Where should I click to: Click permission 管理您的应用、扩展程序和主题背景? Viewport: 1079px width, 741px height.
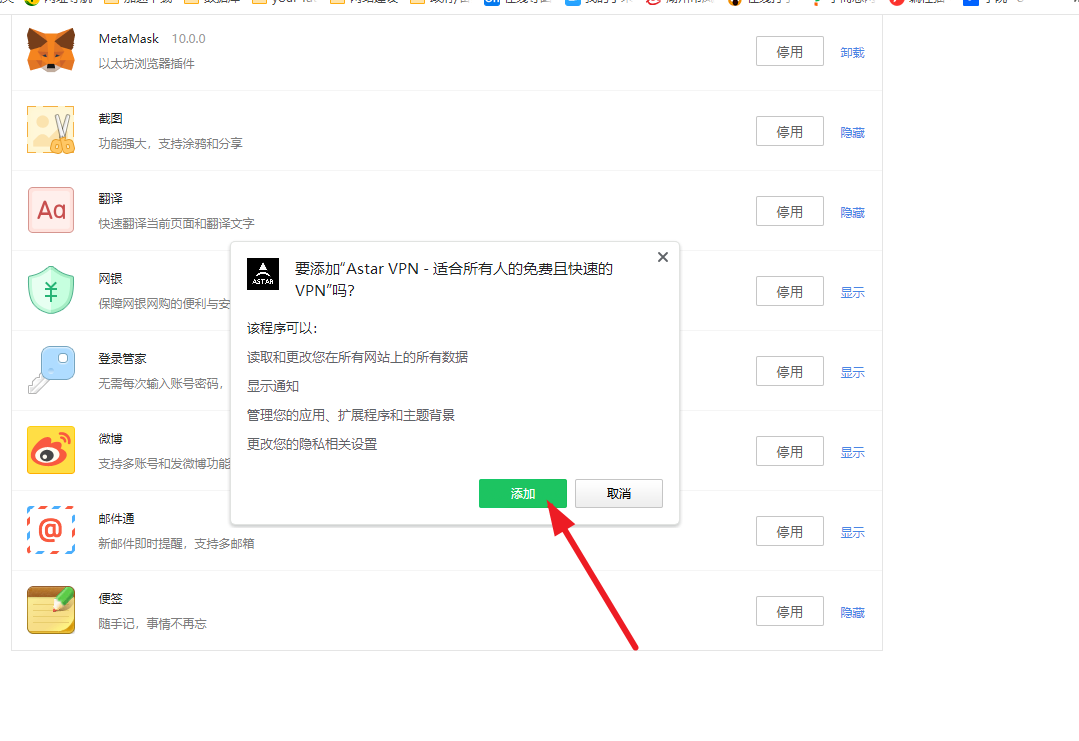coord(351,415)
